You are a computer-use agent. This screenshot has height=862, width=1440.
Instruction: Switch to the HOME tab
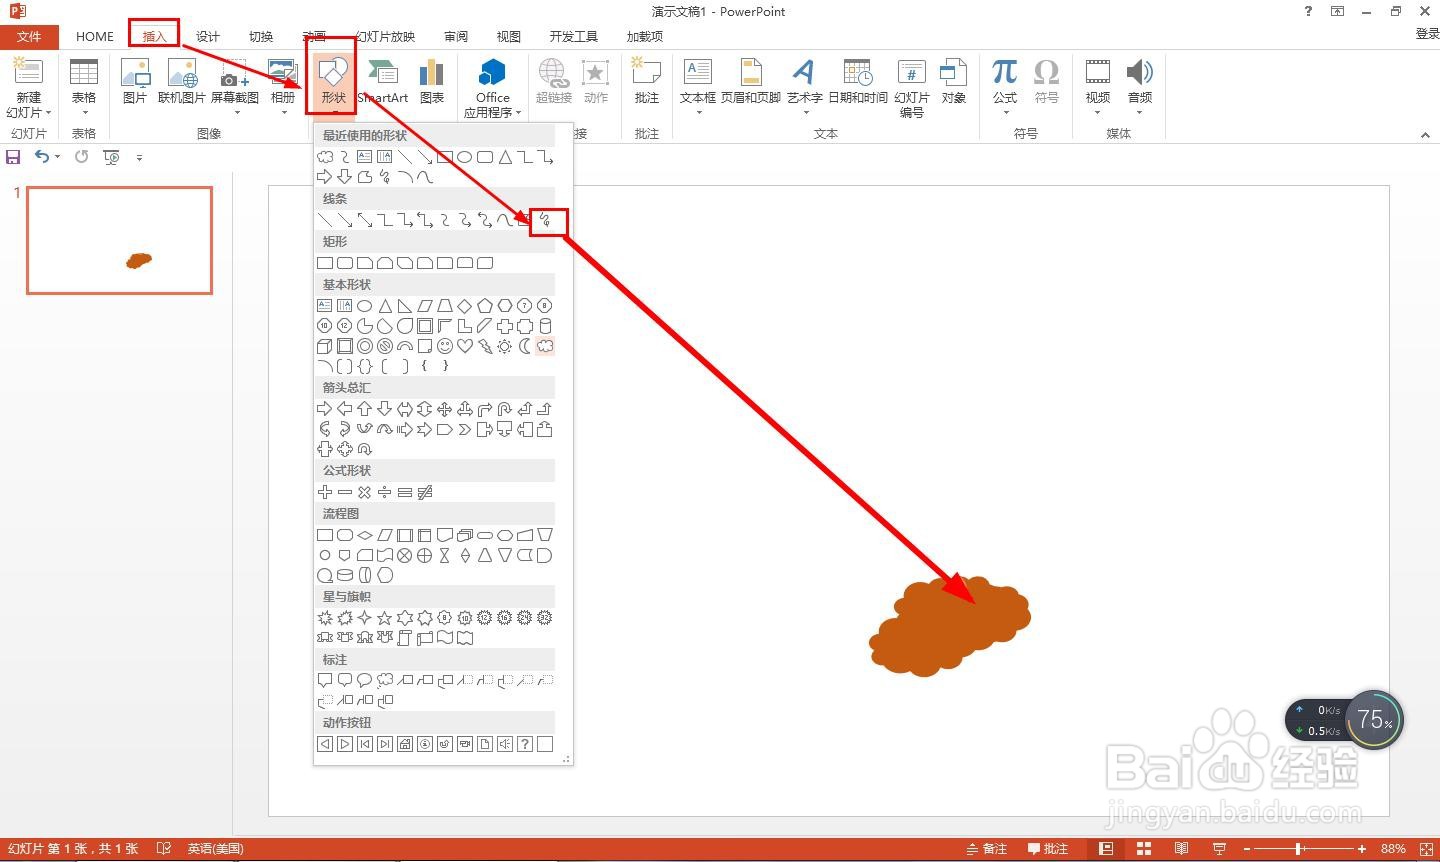(x=95, y=36)
